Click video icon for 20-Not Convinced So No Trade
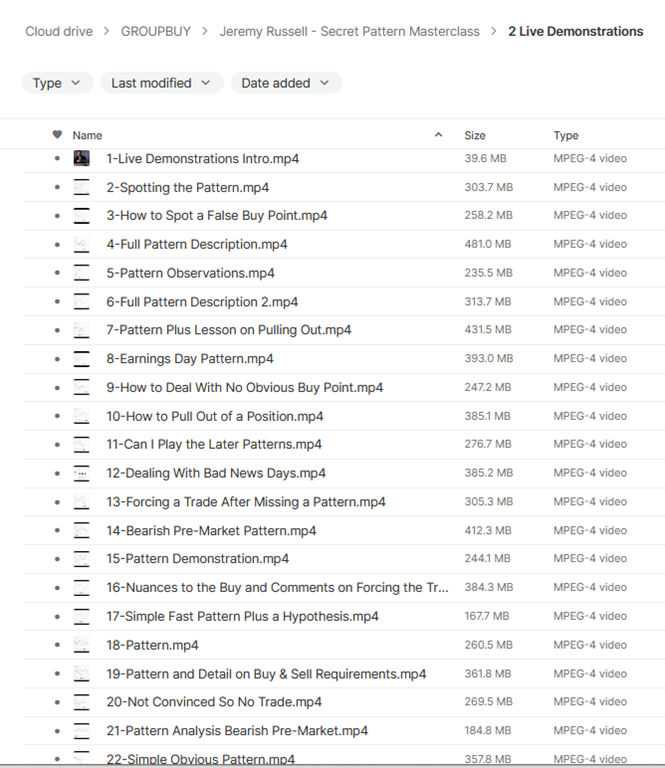Screen dimensions: 665x768 81,702
